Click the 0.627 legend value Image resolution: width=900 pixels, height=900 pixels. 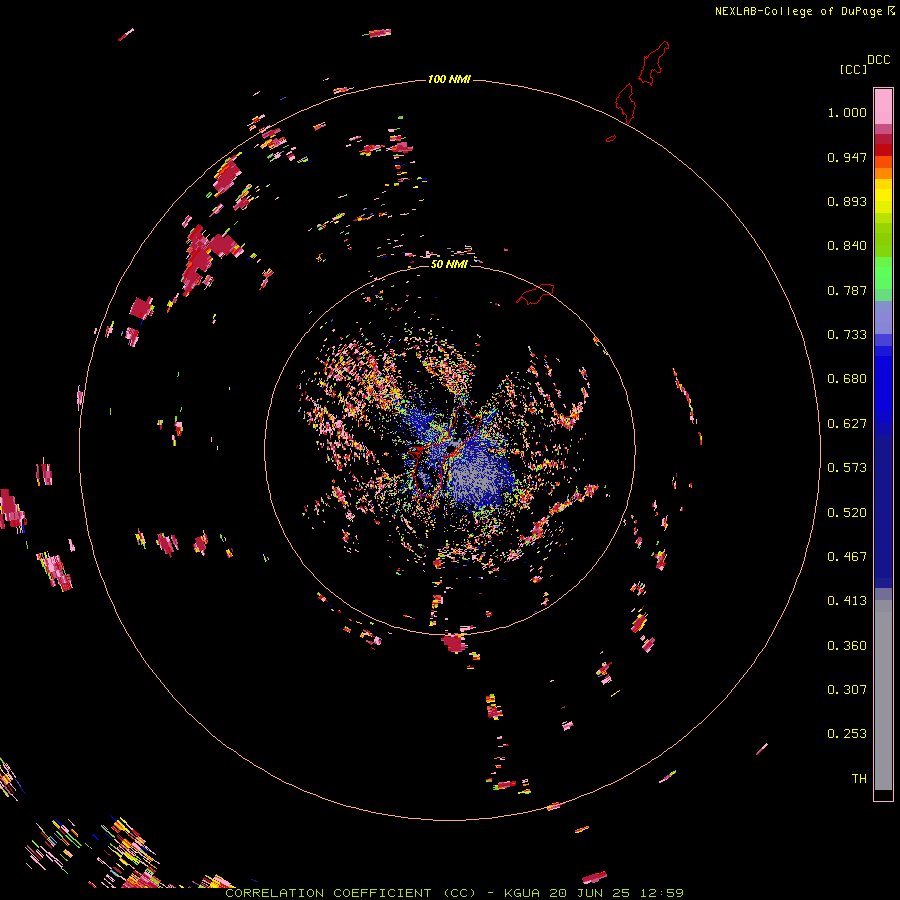coord(847,424)
